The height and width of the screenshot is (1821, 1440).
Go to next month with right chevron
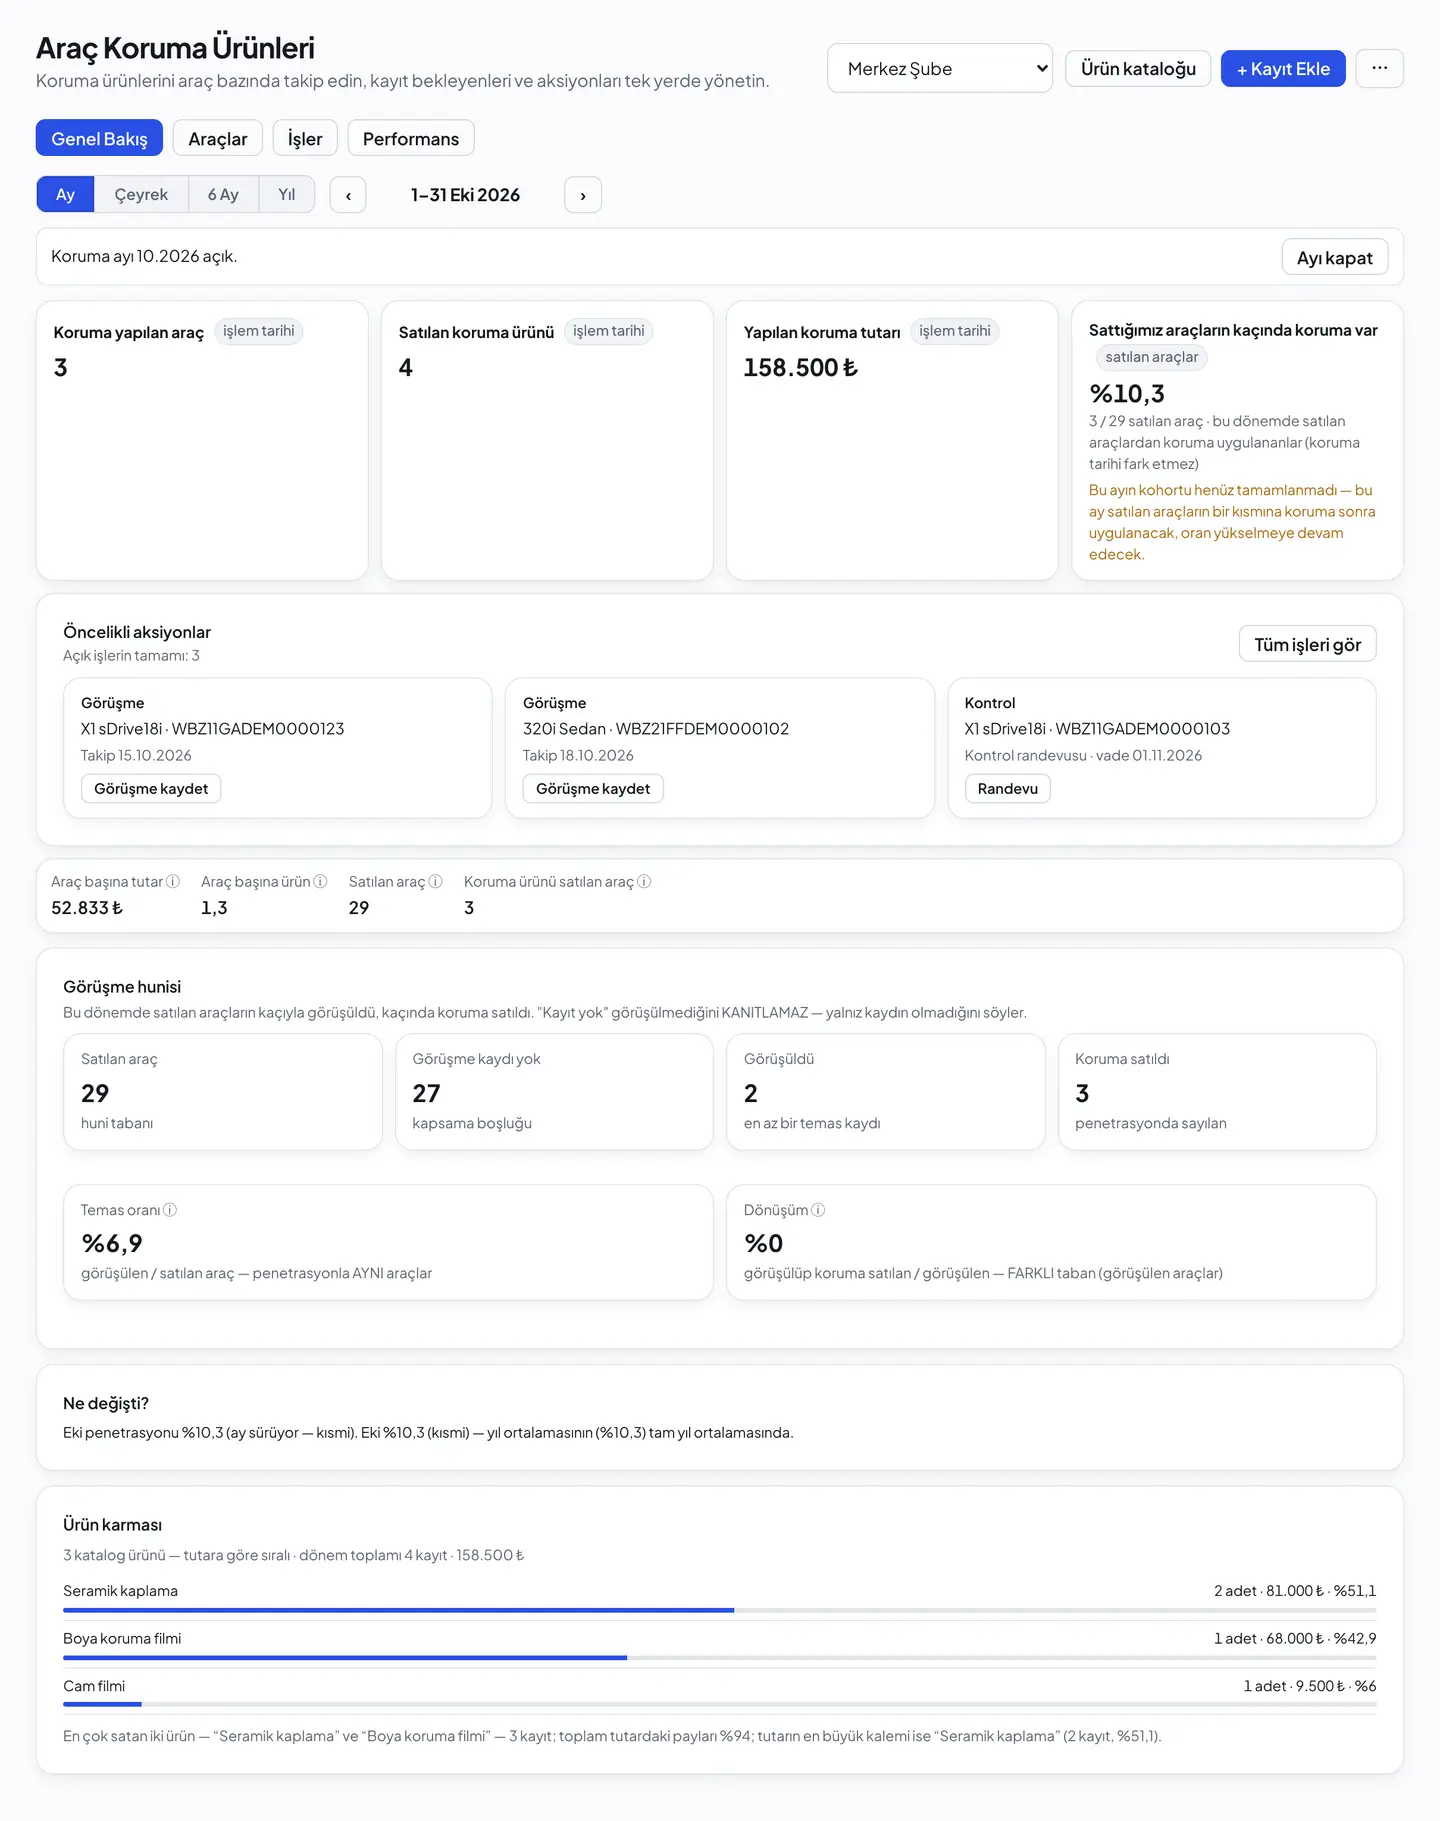pos(583,195)
